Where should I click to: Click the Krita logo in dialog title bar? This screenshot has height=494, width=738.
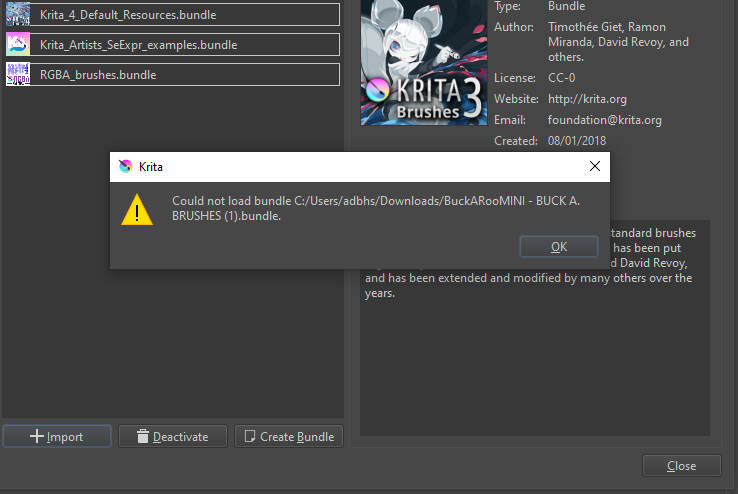point(126,166)
